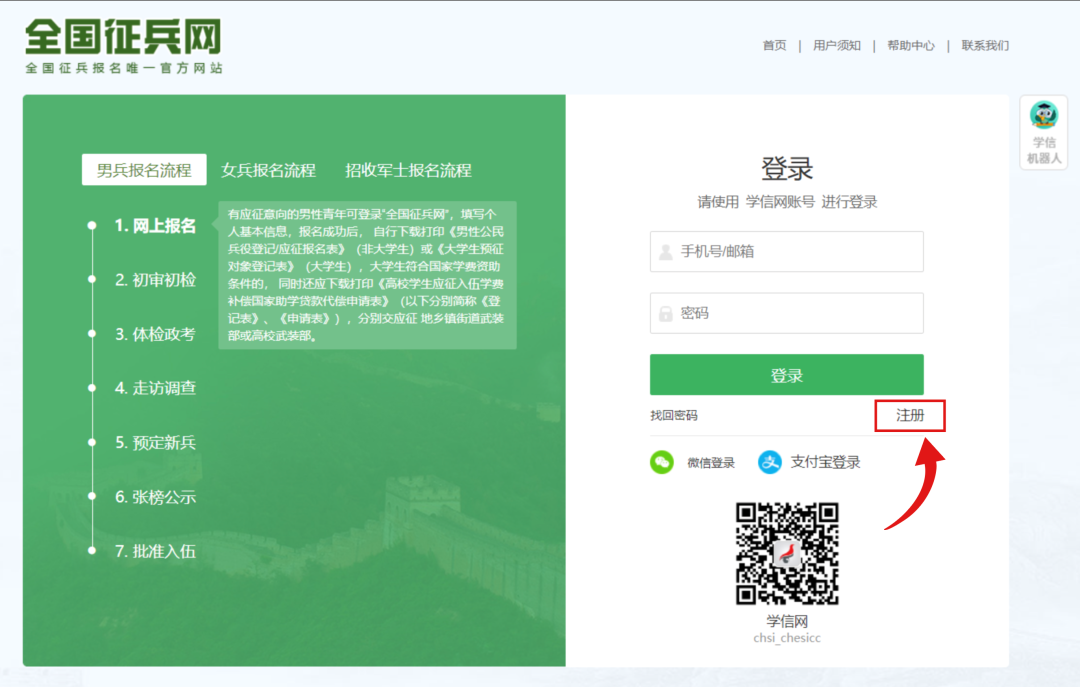Click the WeChat login icon
The image size is (1080, 687).
tap(663, 463)
